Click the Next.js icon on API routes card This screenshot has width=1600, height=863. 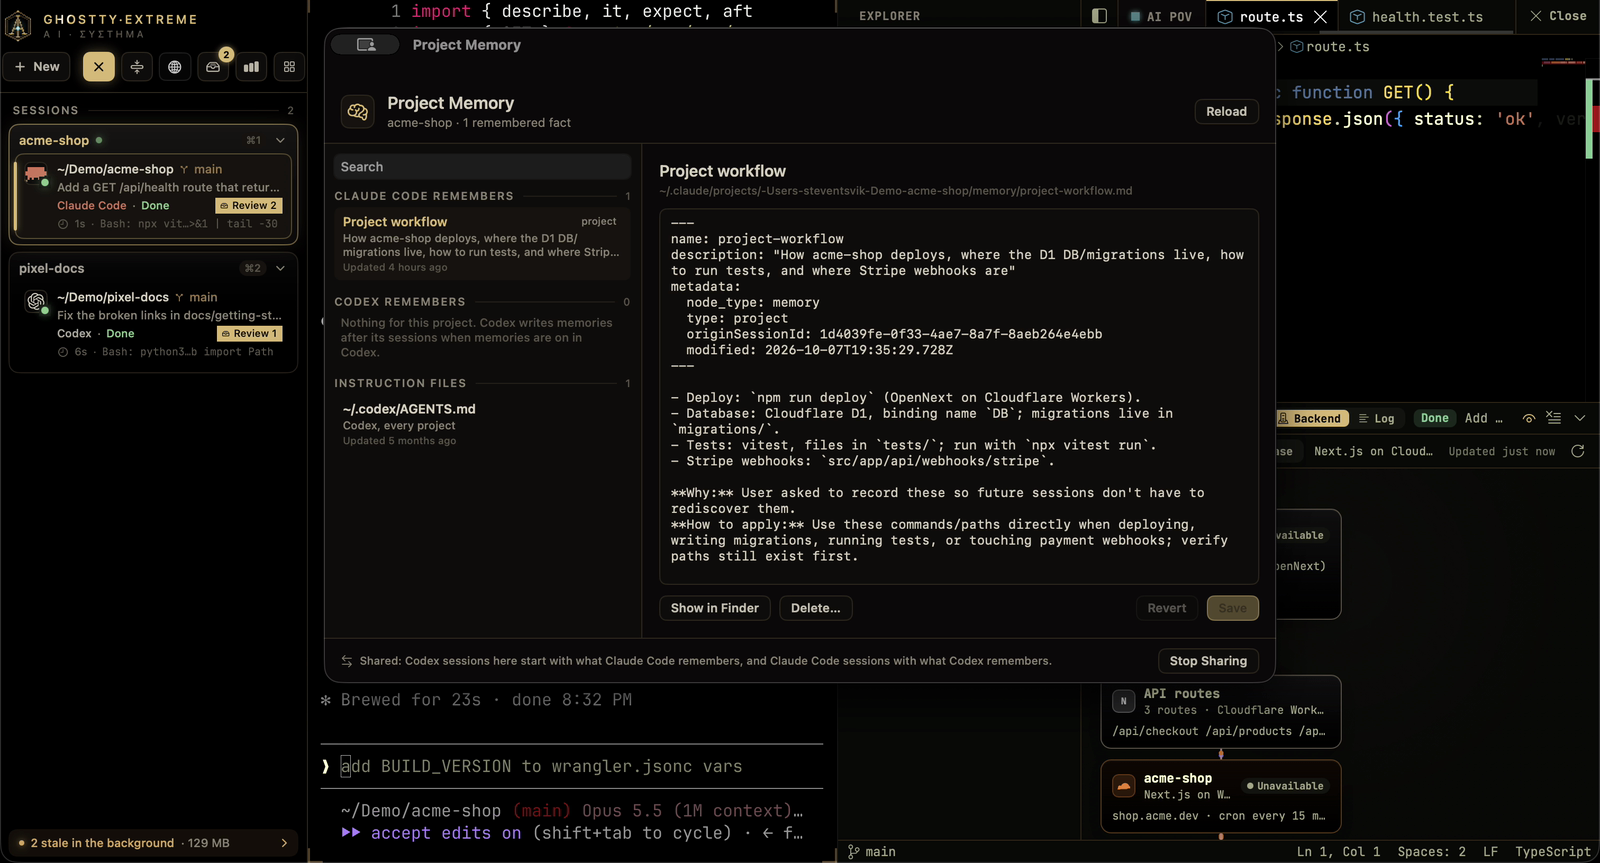[x=1124, y=701]
